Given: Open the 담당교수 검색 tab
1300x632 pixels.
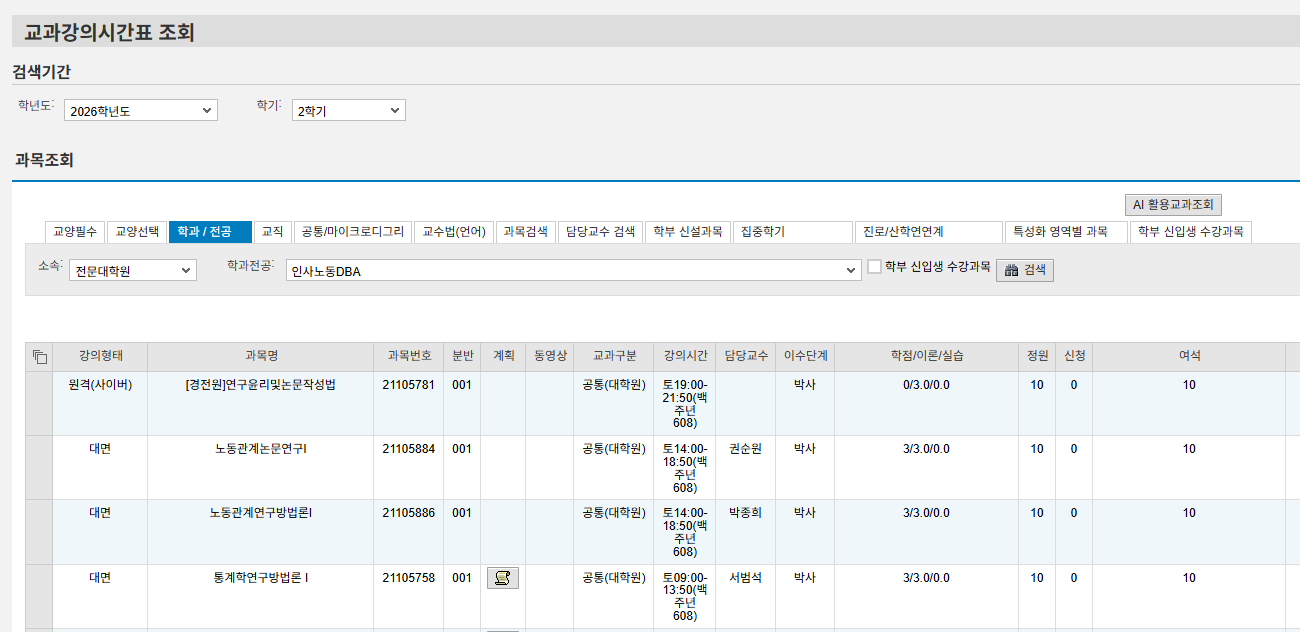Looking at the screenshot, I should pos(600,232).
